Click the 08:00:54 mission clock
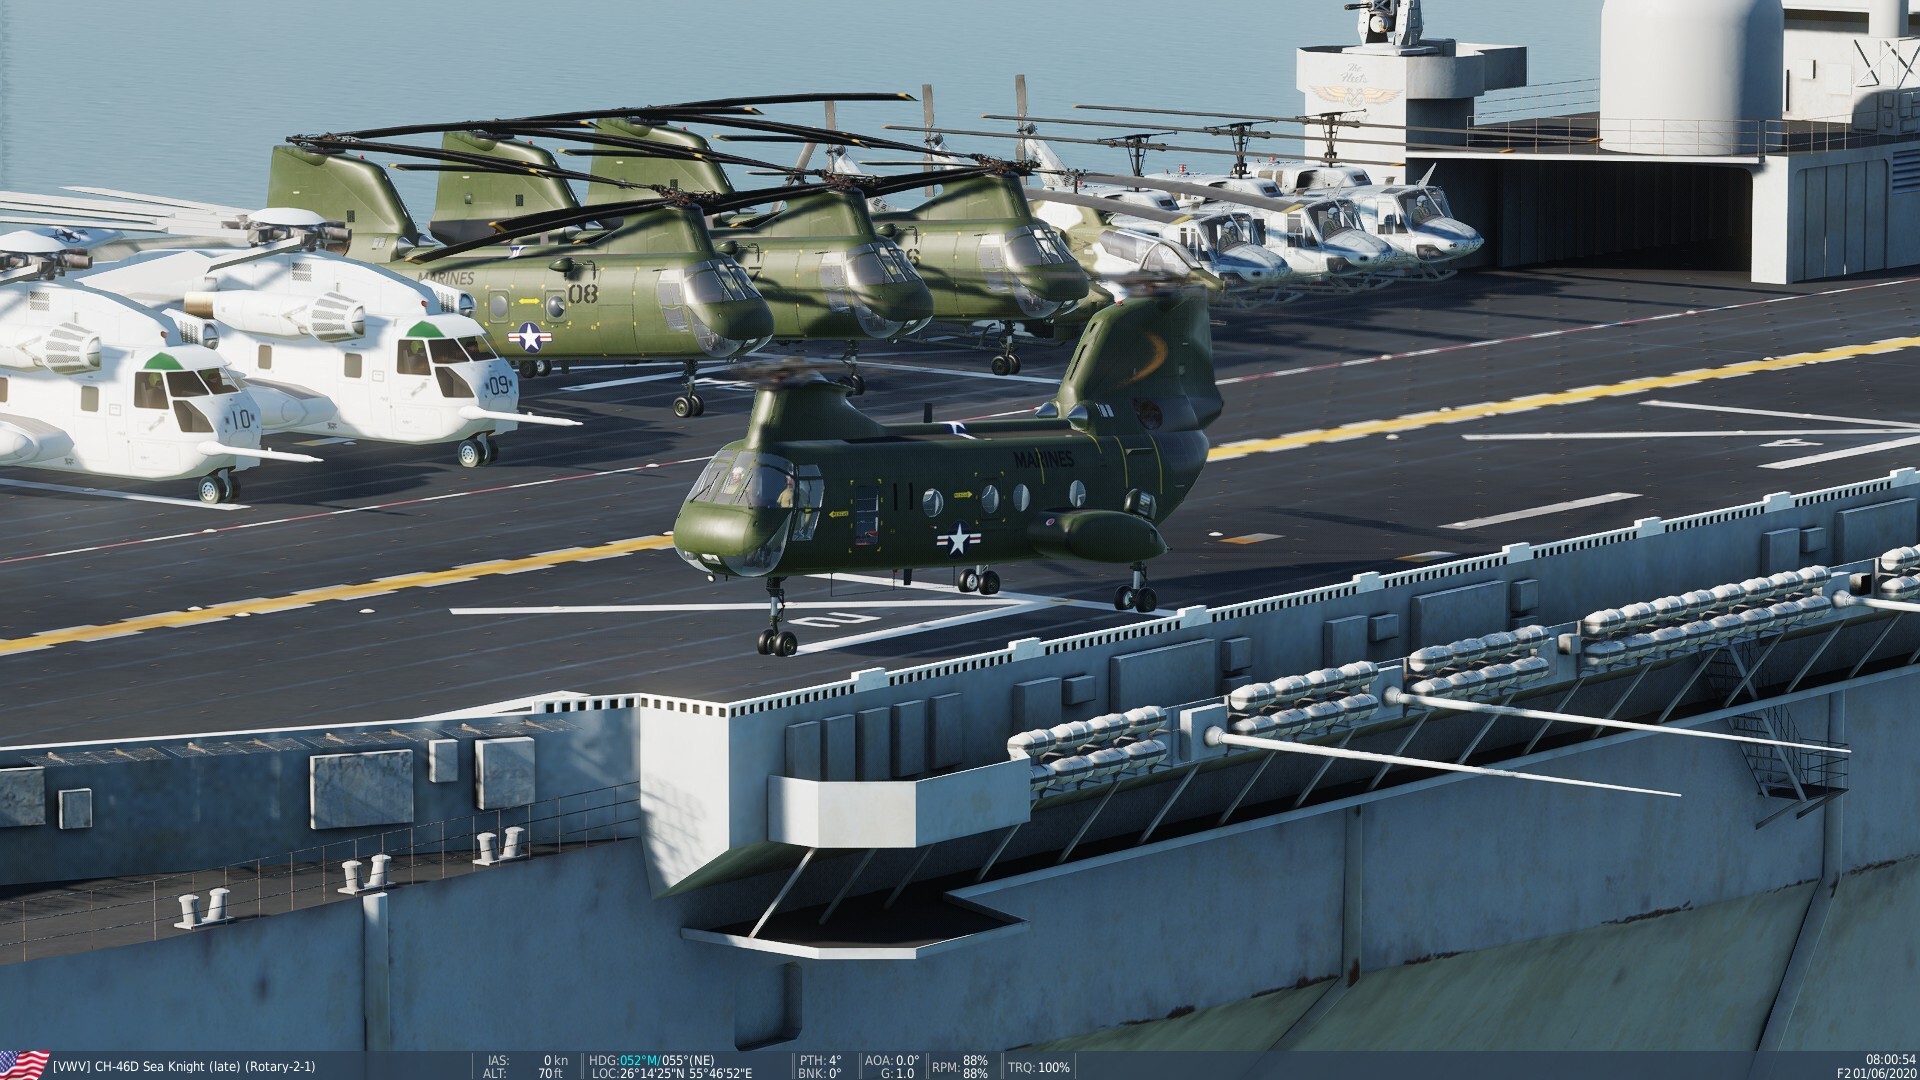 pyautogui.click(x=1890, y=1059)
